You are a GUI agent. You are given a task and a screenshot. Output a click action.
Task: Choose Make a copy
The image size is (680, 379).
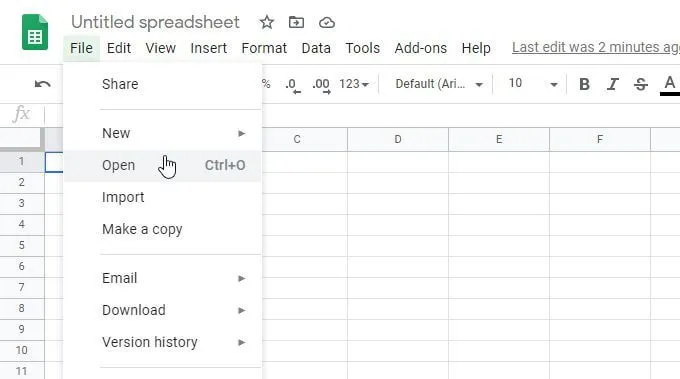(x=163, y=229)
